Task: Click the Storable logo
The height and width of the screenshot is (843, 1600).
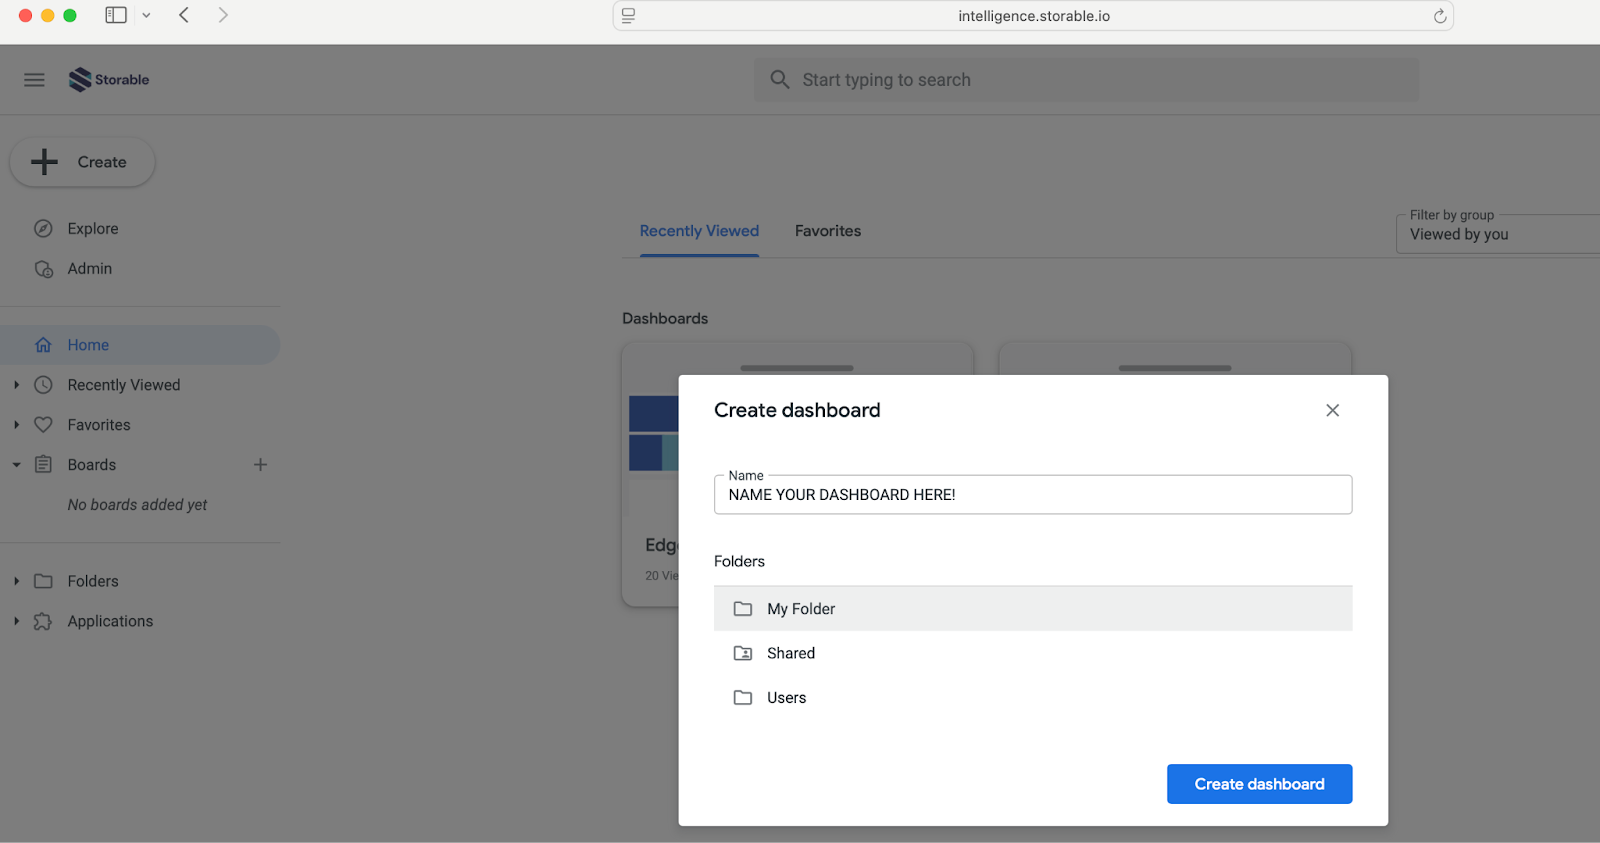Action: click(109, 80)
